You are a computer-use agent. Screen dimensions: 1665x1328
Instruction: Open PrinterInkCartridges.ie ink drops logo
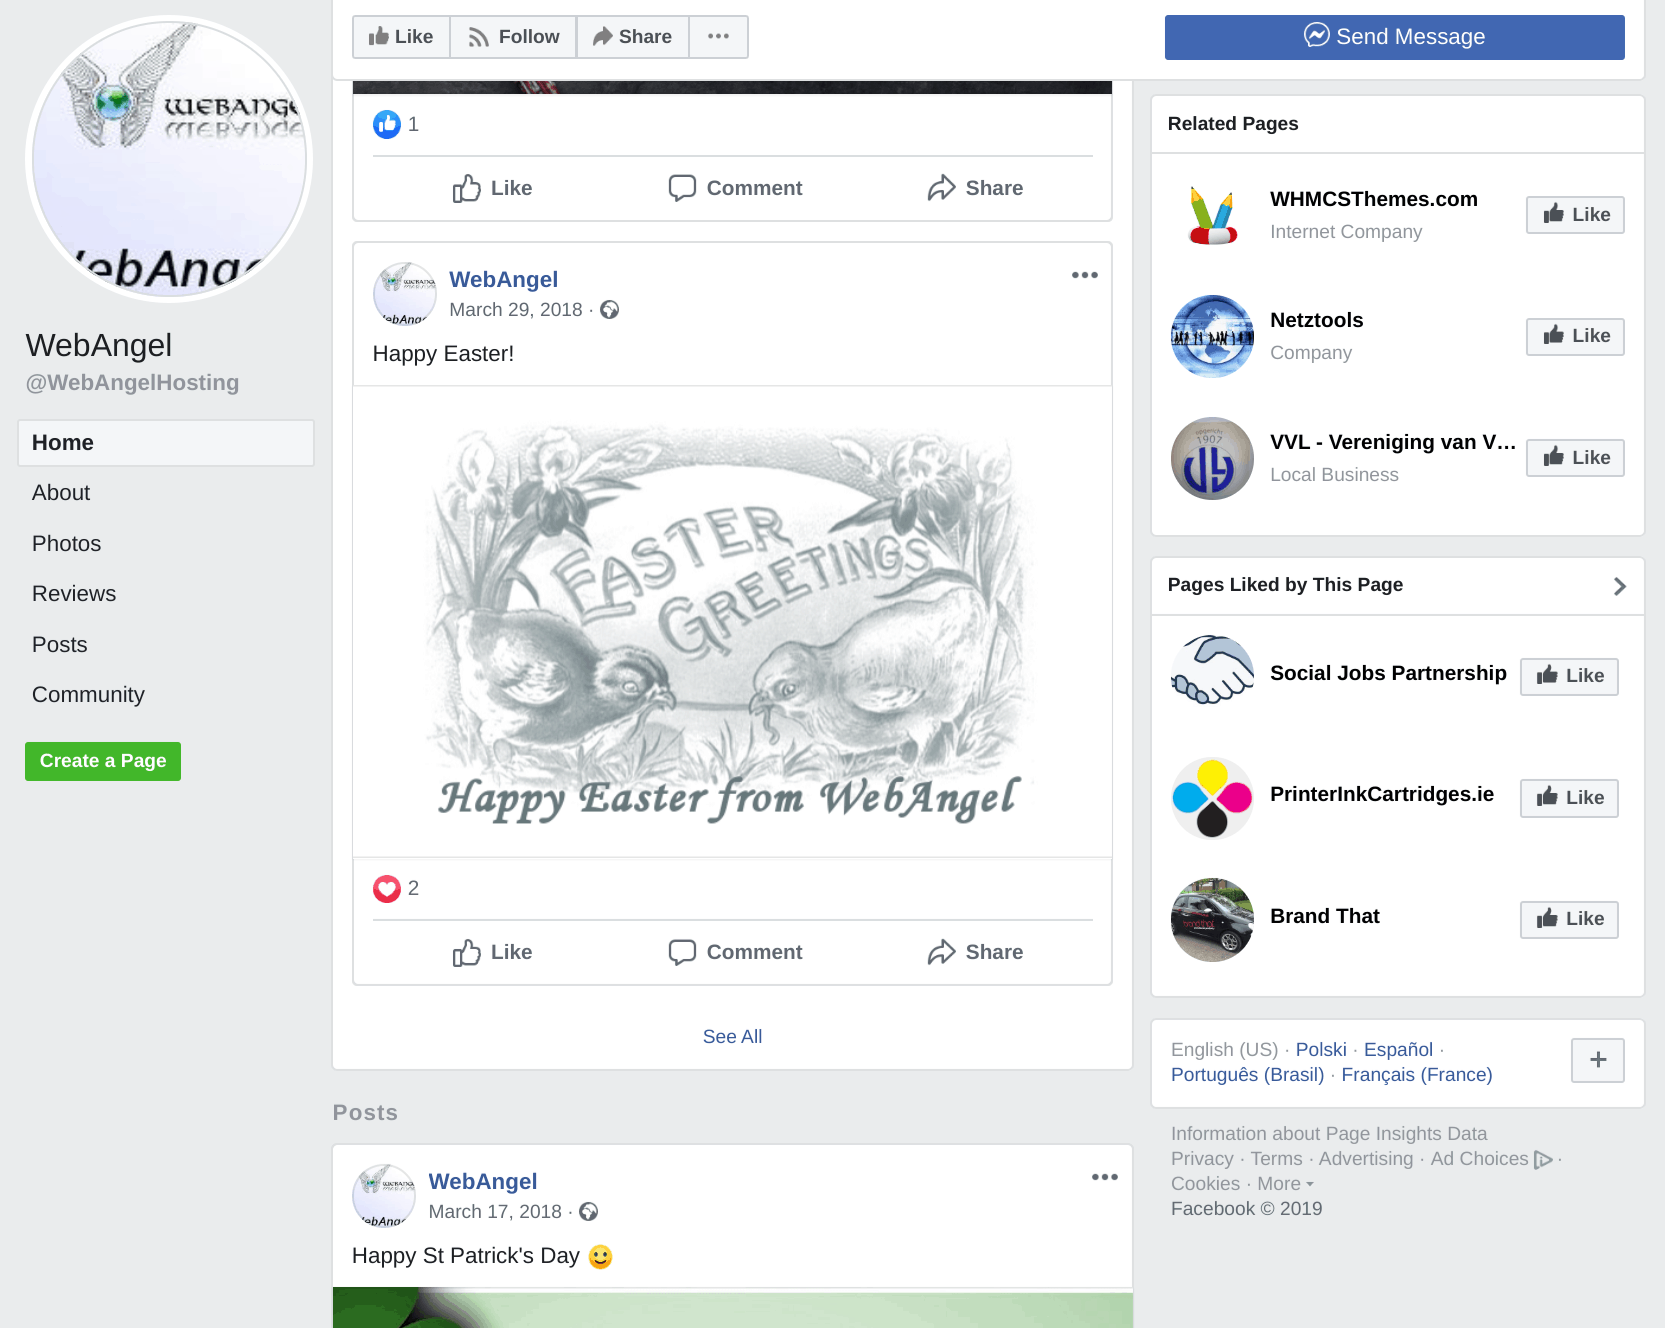pos(1212,798)
